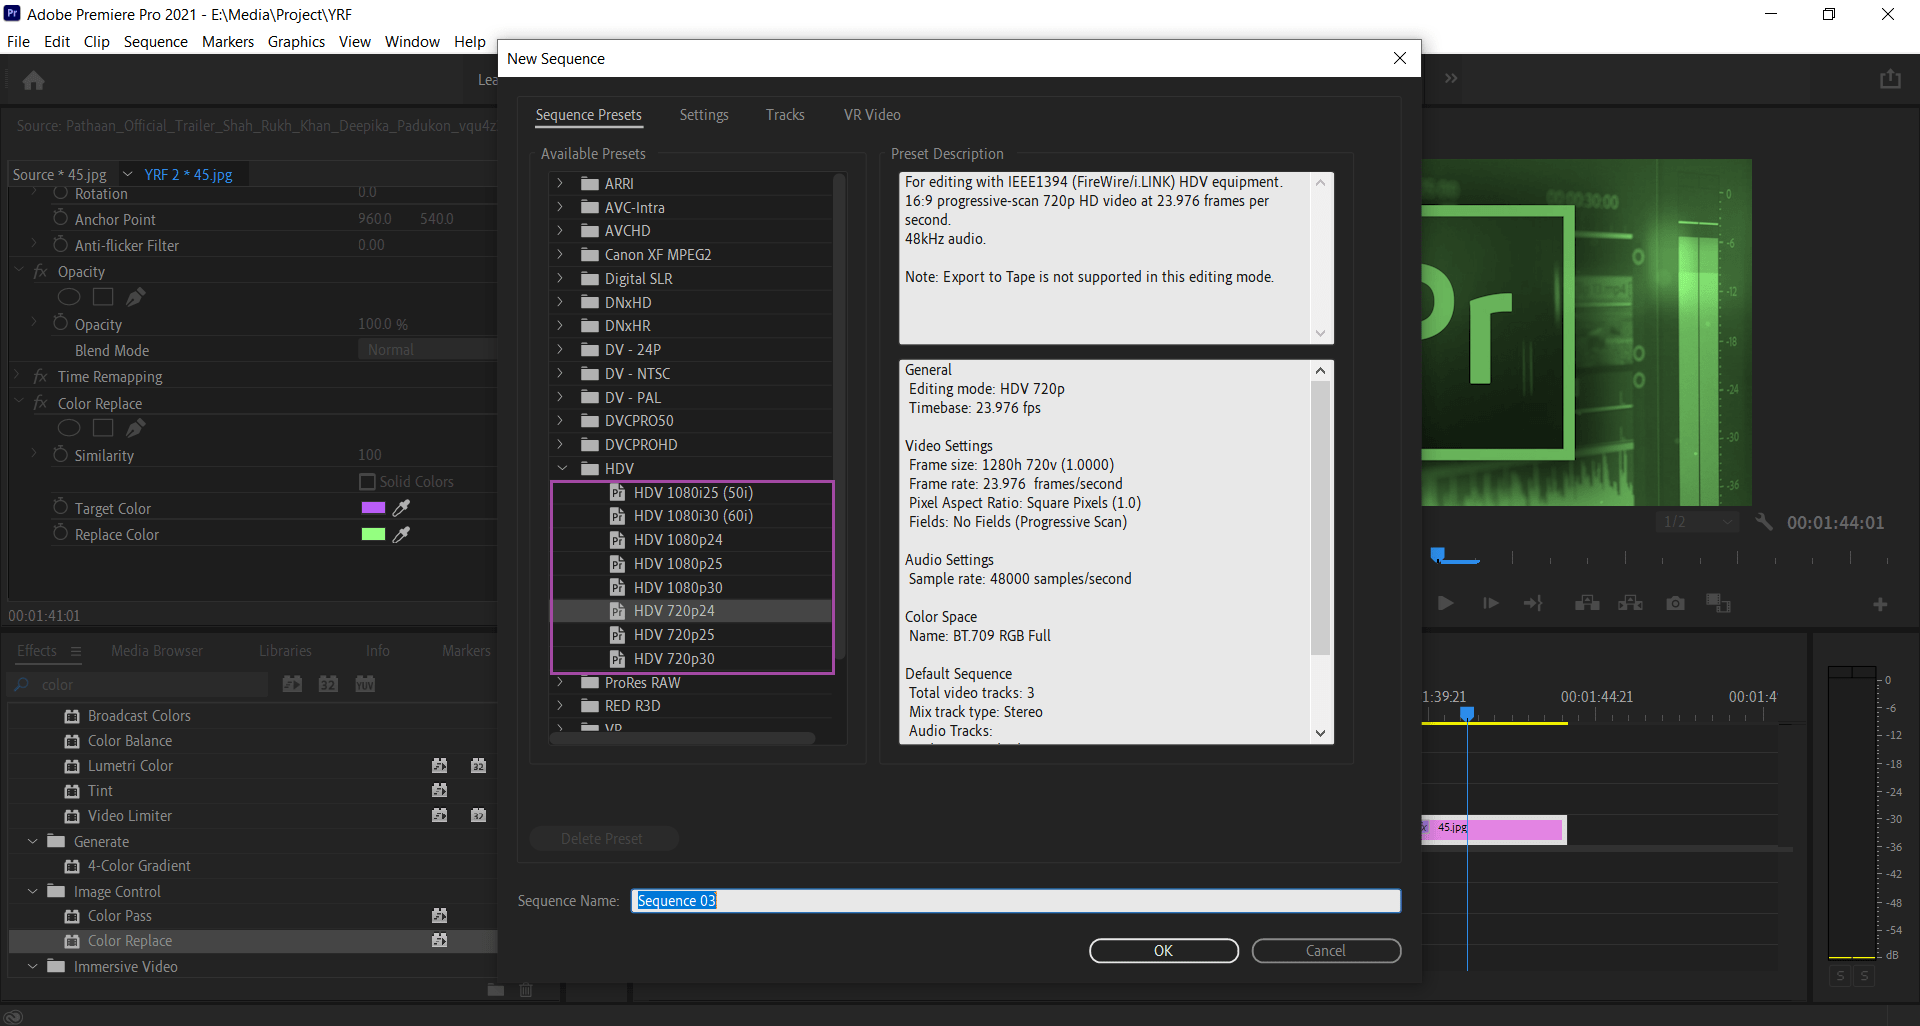
Task: Open the Replace Color green swatch
Action: point(373,534)
